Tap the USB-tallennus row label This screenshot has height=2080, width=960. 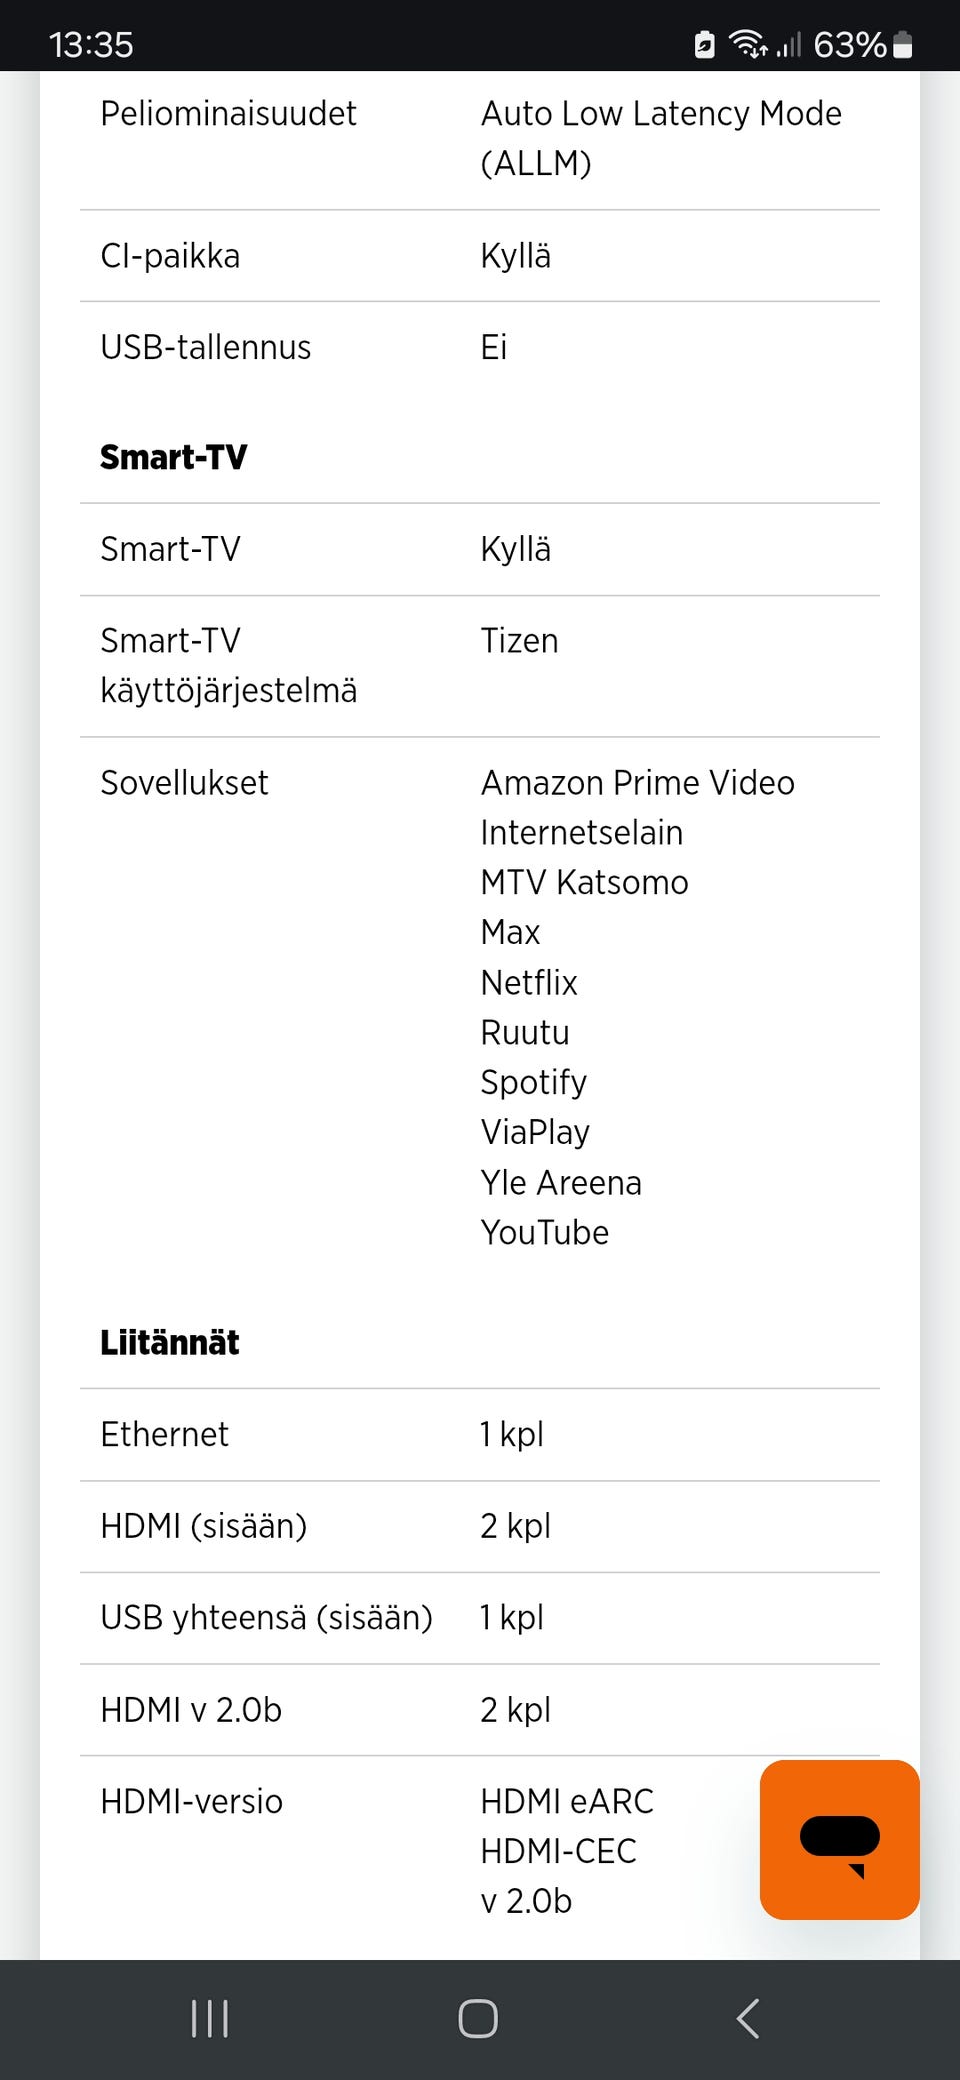coord(206,347)
